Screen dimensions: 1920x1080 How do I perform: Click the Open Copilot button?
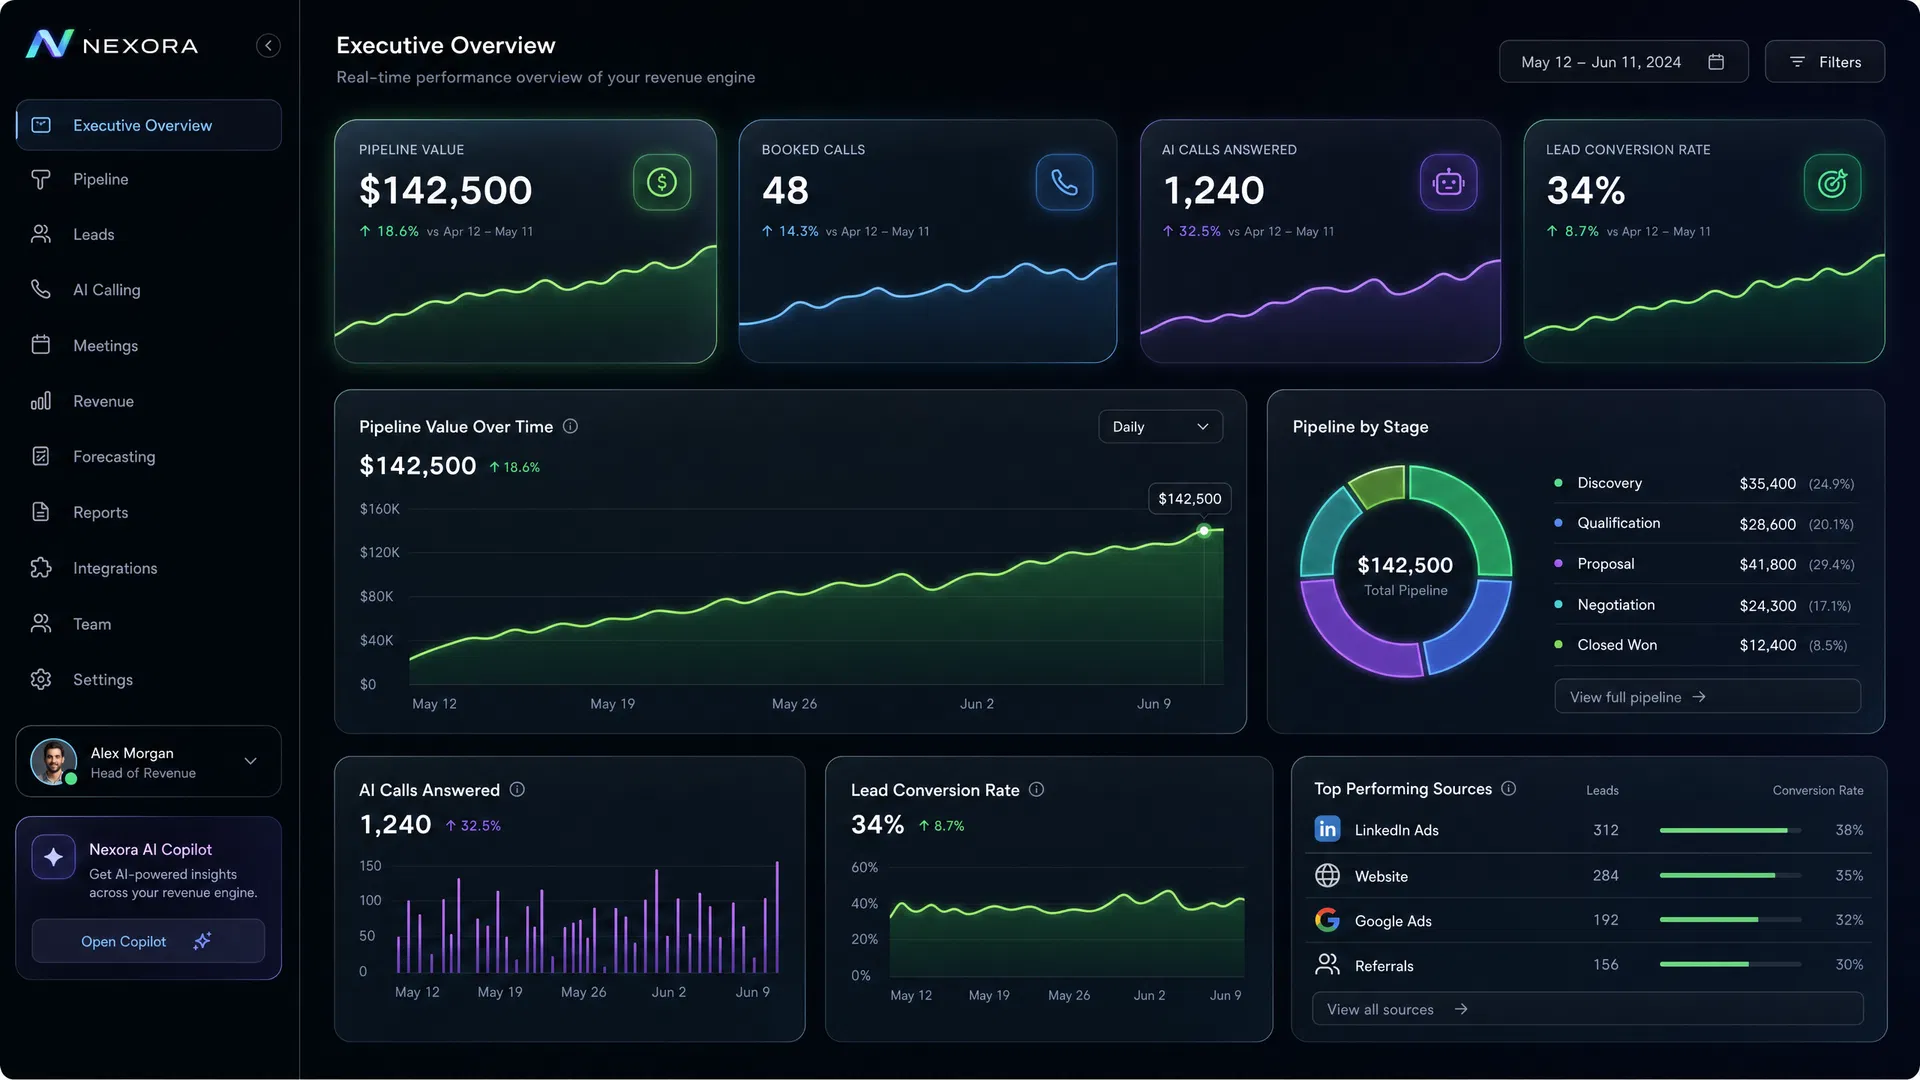[x=148, y=941]
